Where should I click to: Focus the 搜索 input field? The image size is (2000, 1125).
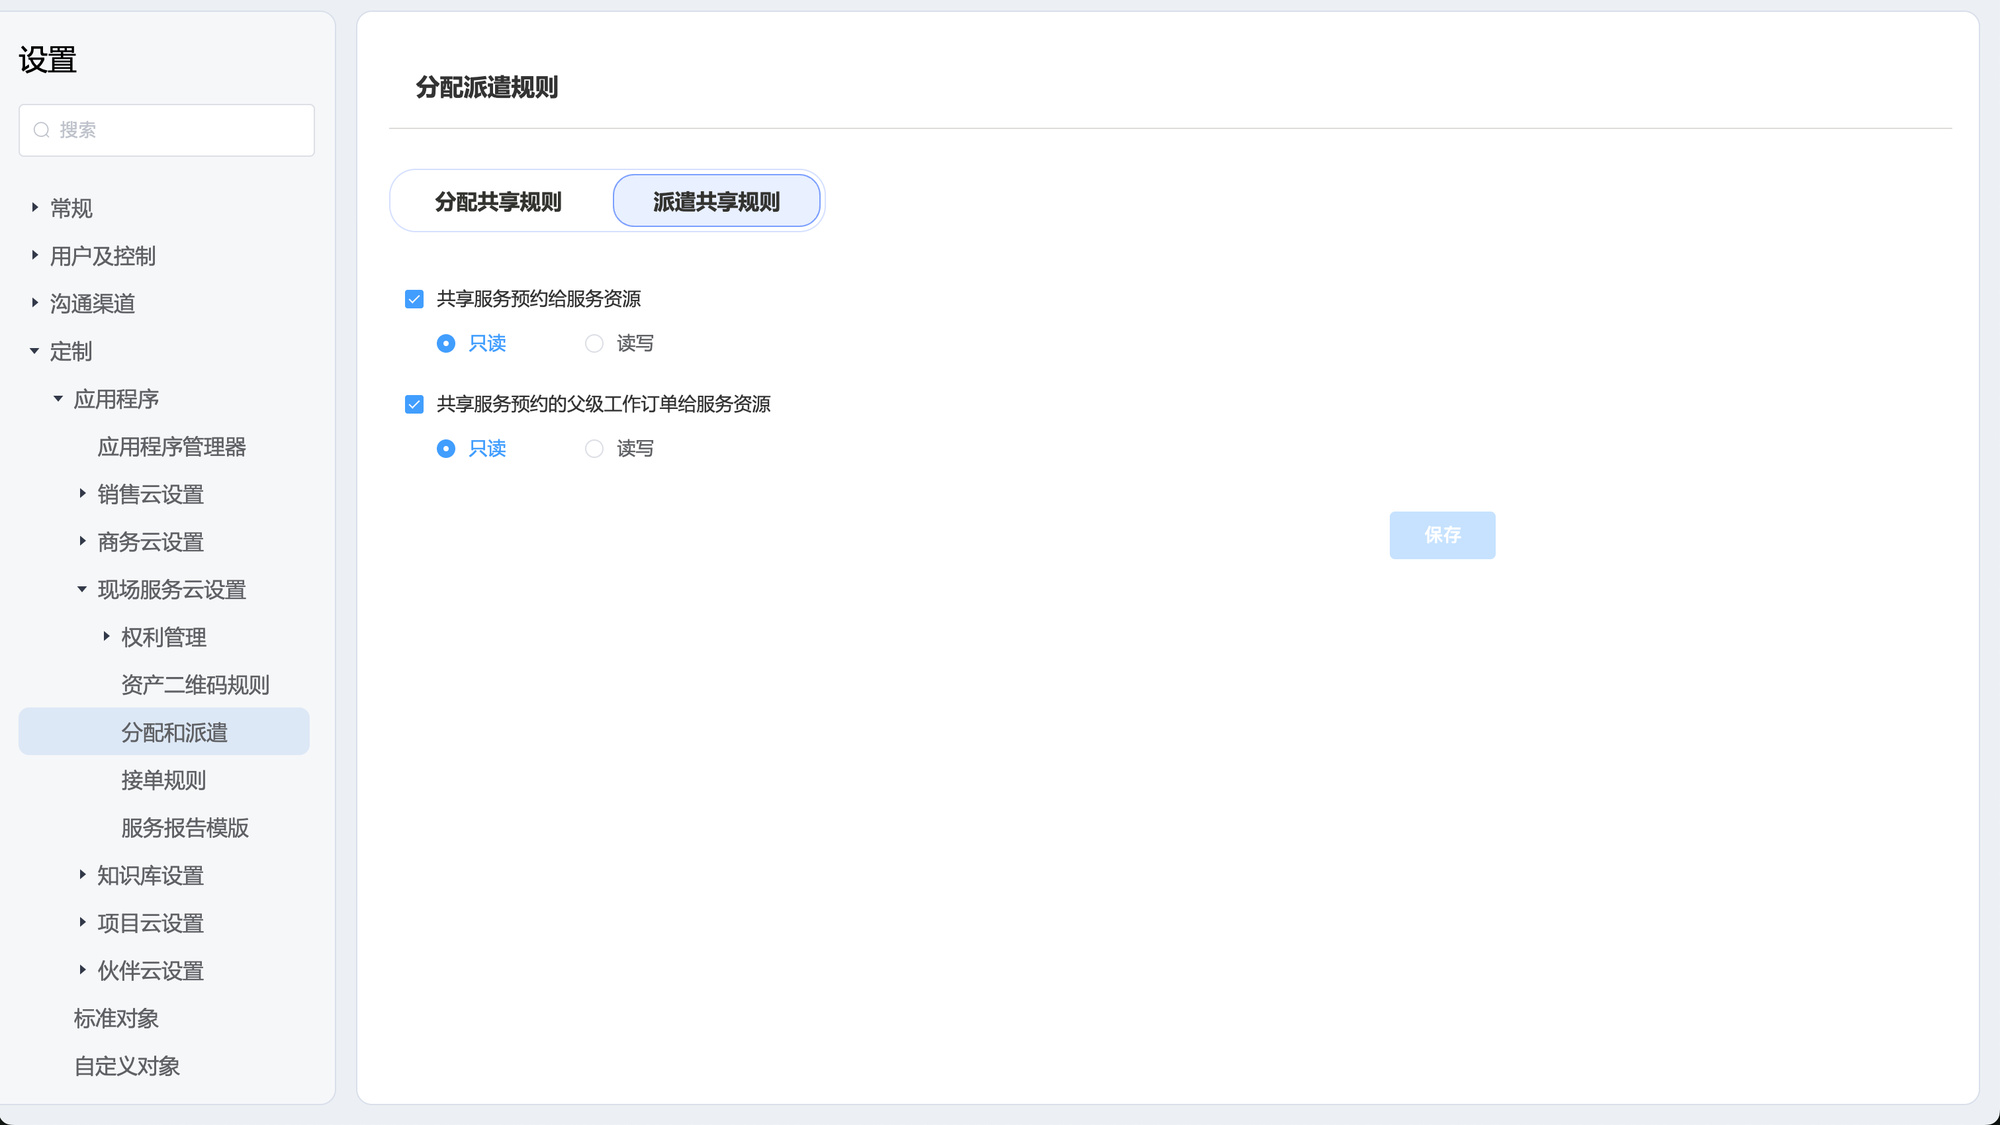point(180,130)
